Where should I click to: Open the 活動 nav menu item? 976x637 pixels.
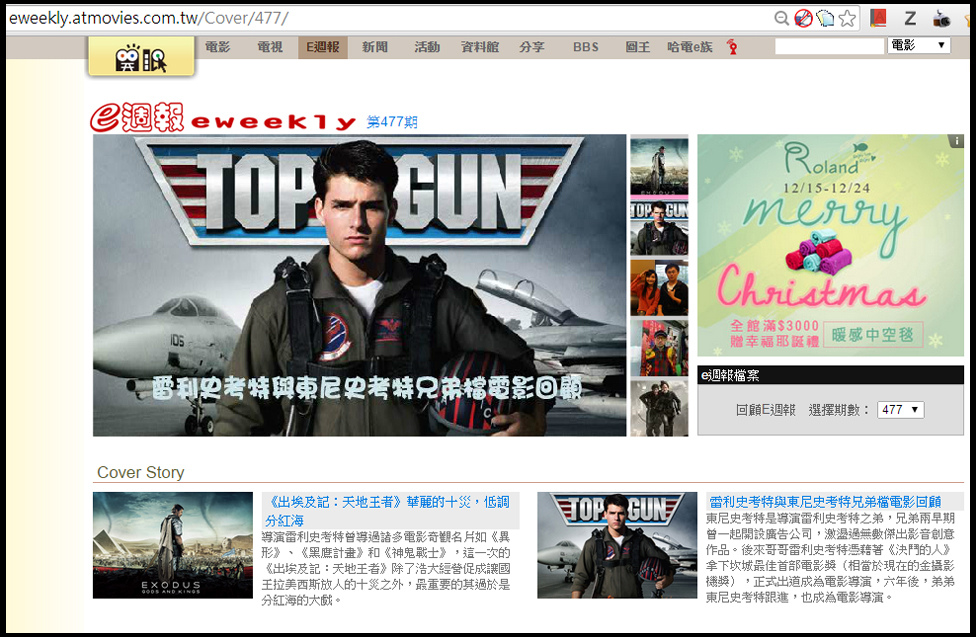[427, 47]
